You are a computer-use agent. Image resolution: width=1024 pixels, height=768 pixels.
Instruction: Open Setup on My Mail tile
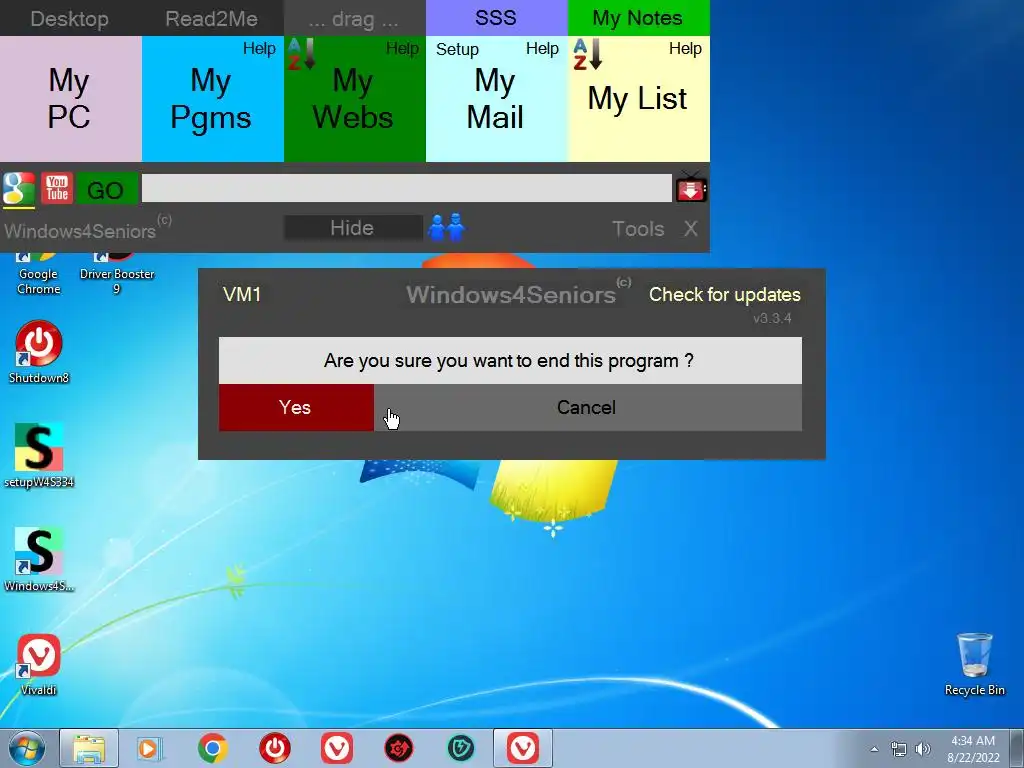click(x=457, y=49)
